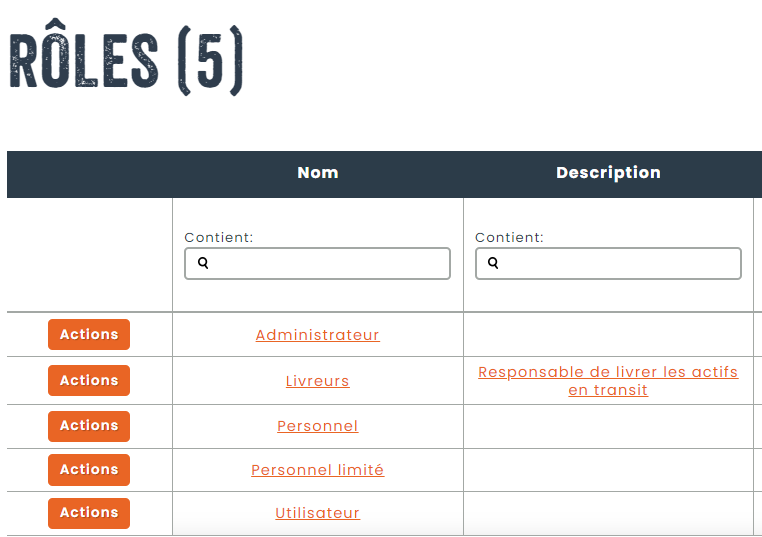Click the Contient label above Nom filter
This screenshot has width=762, height=537.
click(x=219, y=238)
